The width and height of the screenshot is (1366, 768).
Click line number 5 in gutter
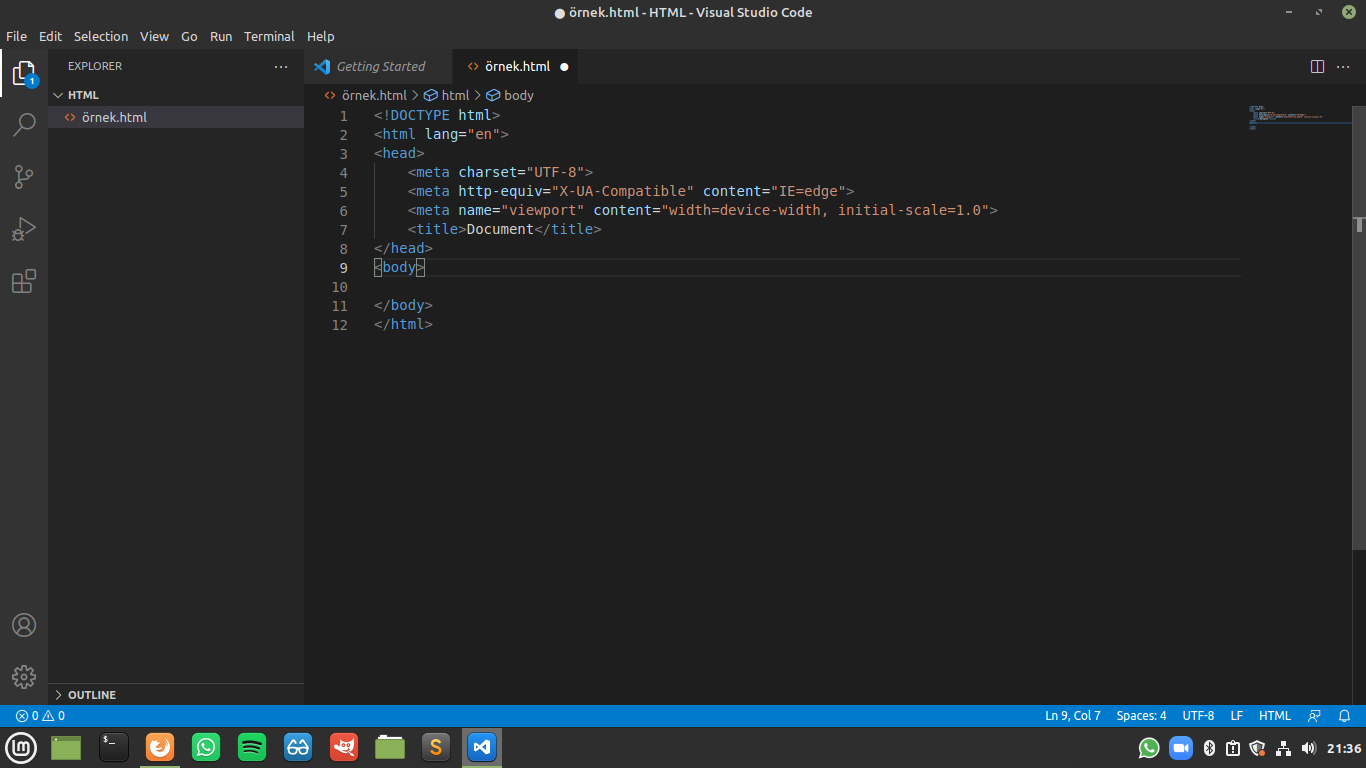click(343, 191)
